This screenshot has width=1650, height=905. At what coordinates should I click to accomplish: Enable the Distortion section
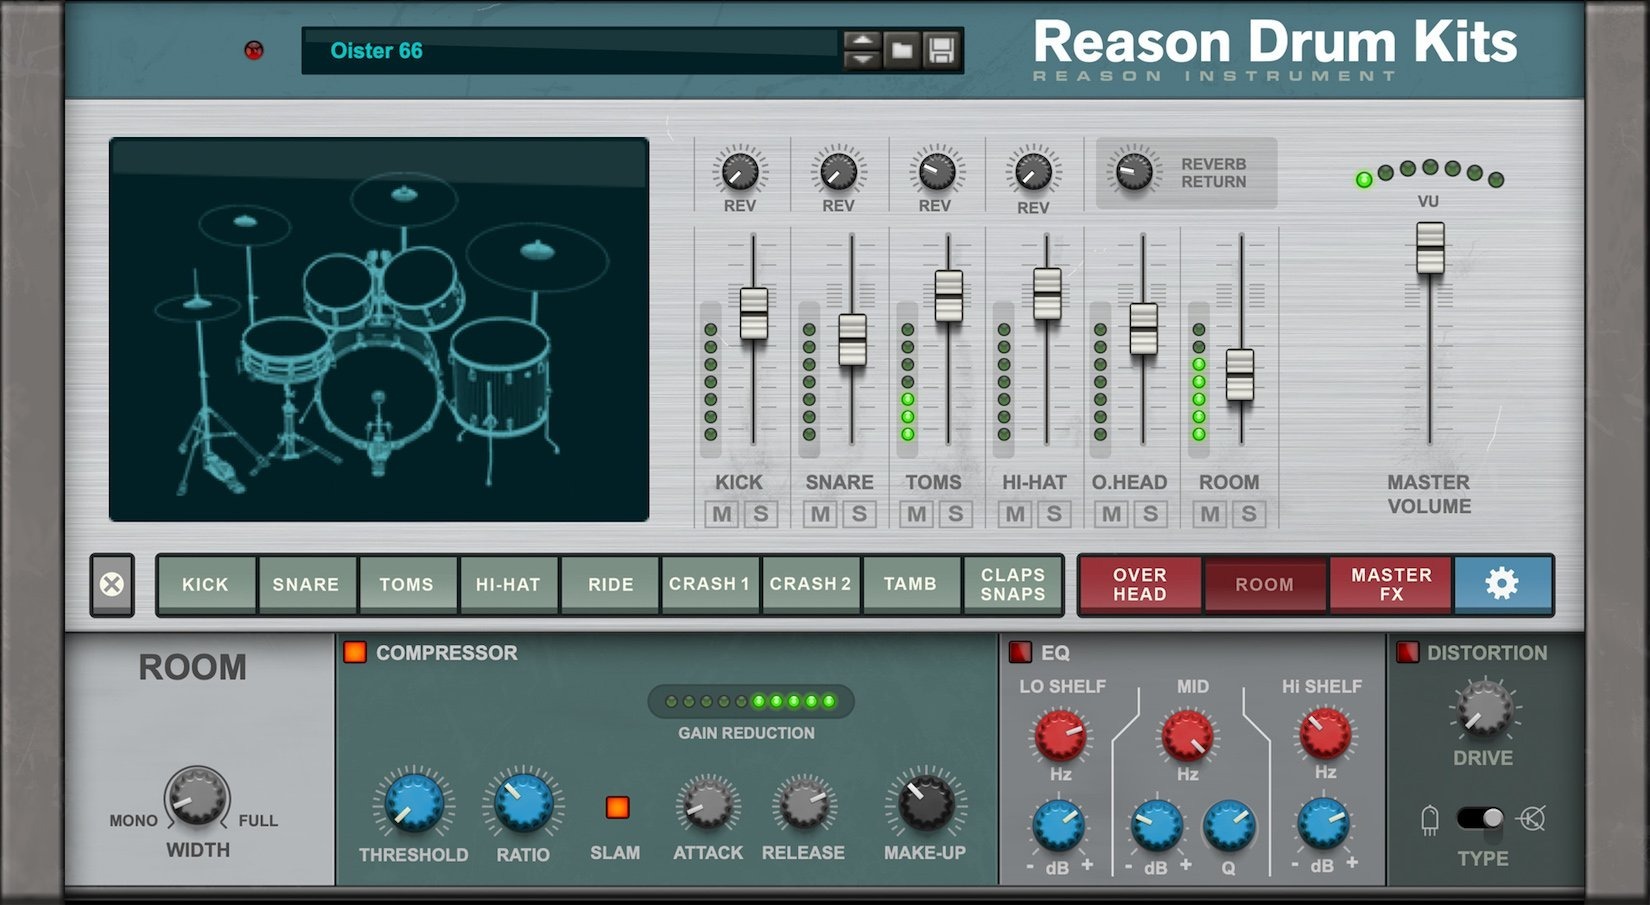coord(1410,652)
